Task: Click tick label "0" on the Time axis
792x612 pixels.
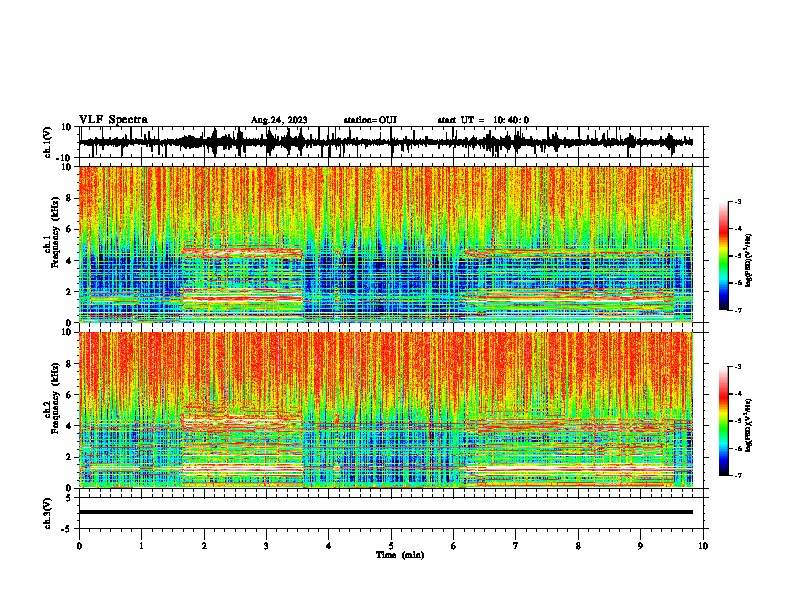Action: pos(79,546)
